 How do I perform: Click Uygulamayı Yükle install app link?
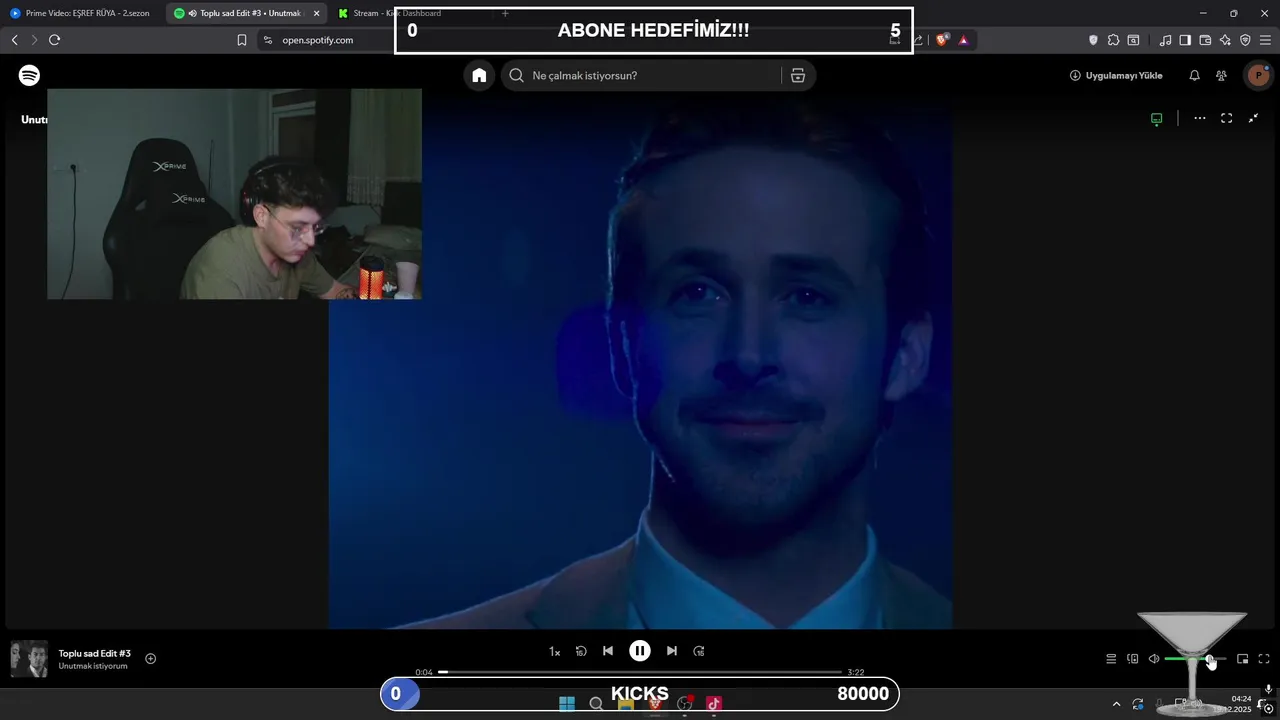coord(1116,75)
